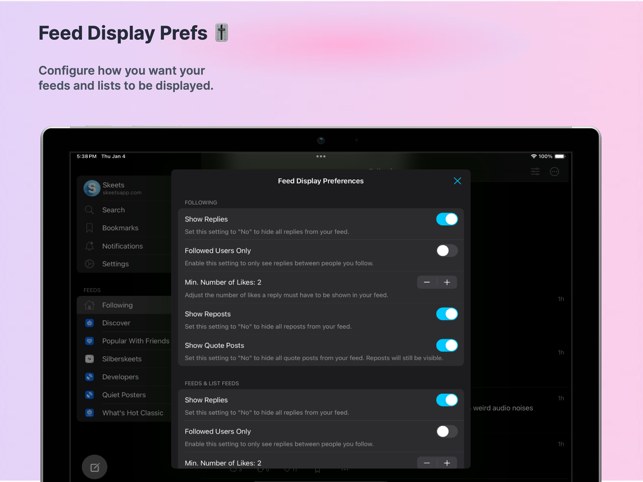Decrease Min. Number of Likes in Following
Viewport: 643px width, 482px height.
pos(427,282)
